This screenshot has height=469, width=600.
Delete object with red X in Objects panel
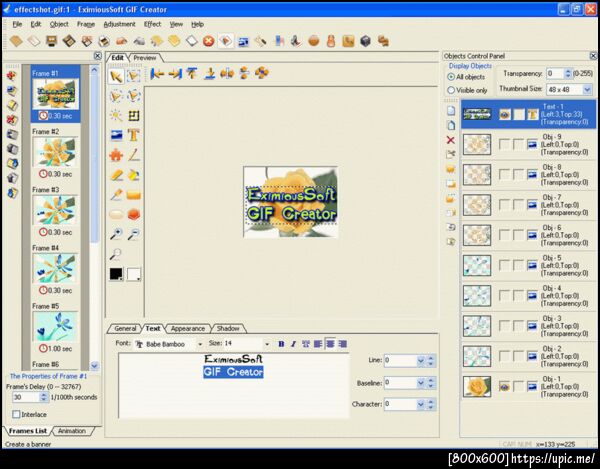451,140
